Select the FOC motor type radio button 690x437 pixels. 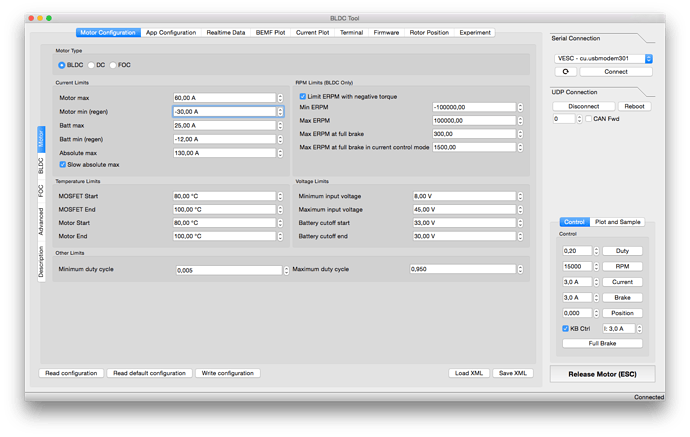point(113,65)
